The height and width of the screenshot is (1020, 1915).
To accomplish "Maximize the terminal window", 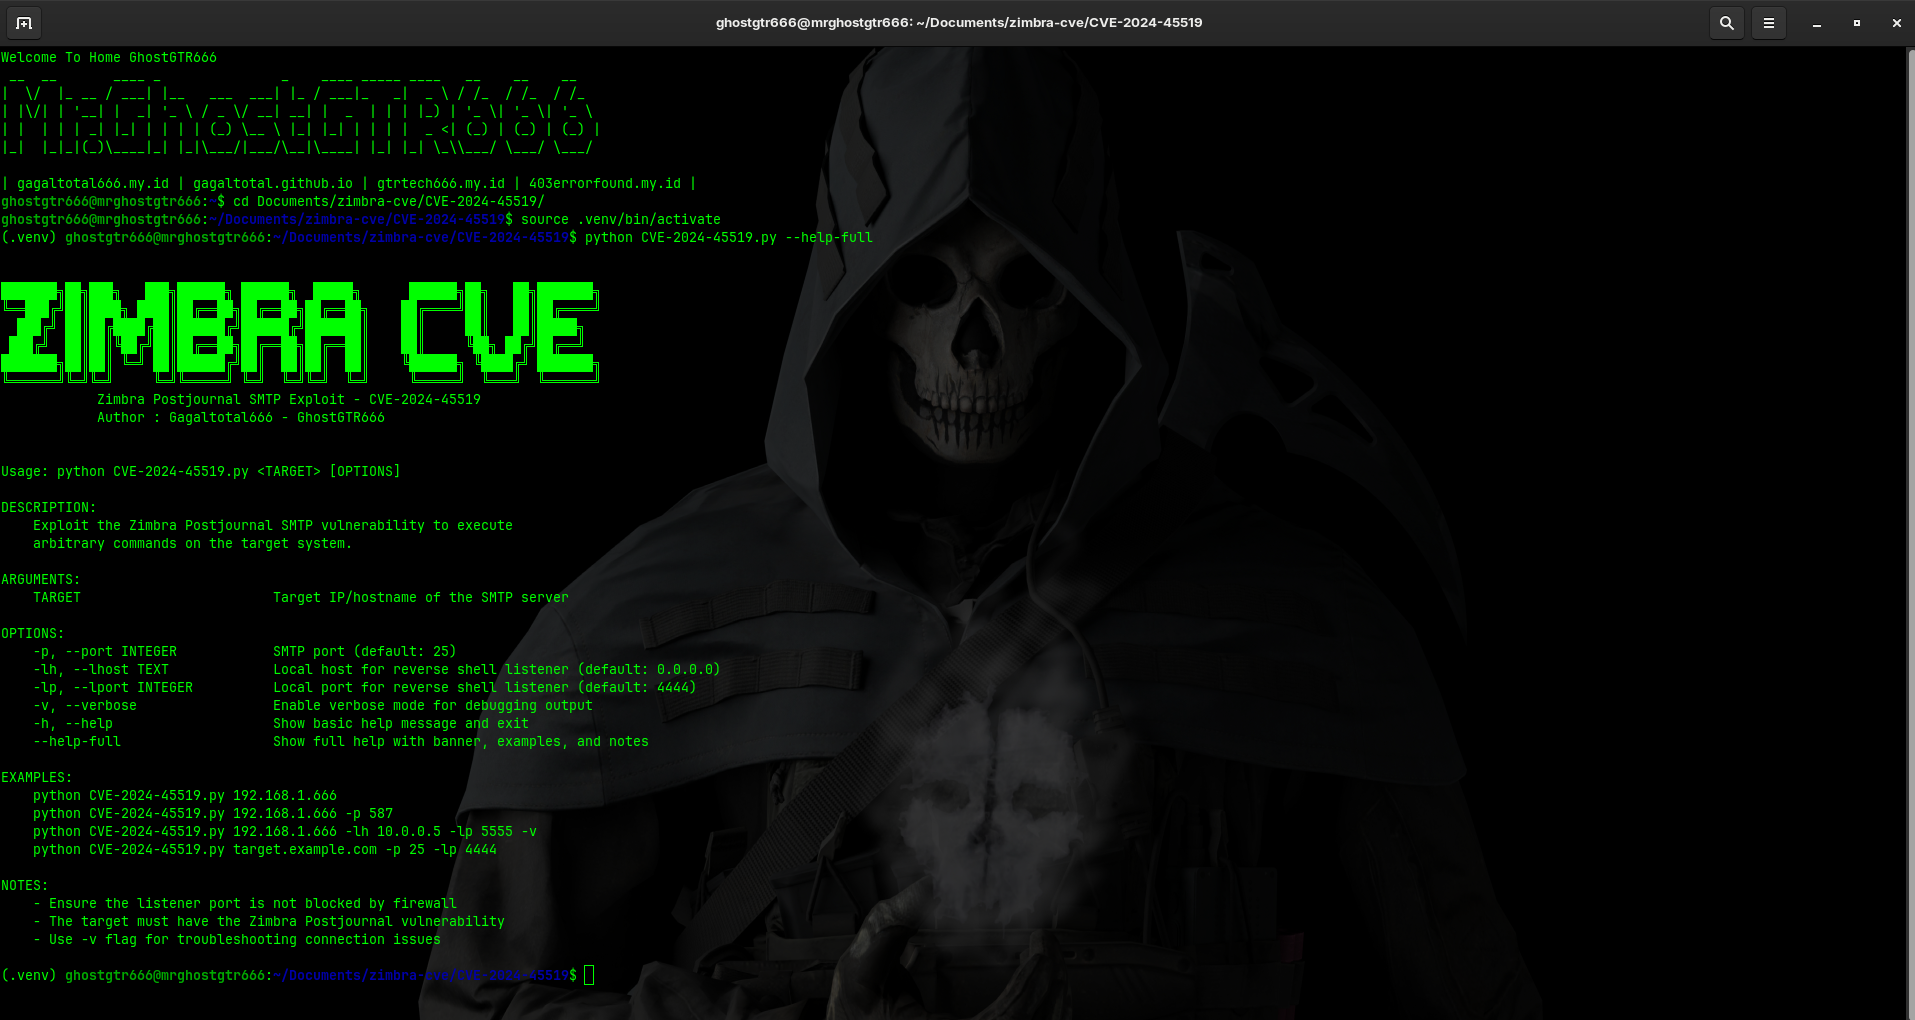I will [1856, 23].
